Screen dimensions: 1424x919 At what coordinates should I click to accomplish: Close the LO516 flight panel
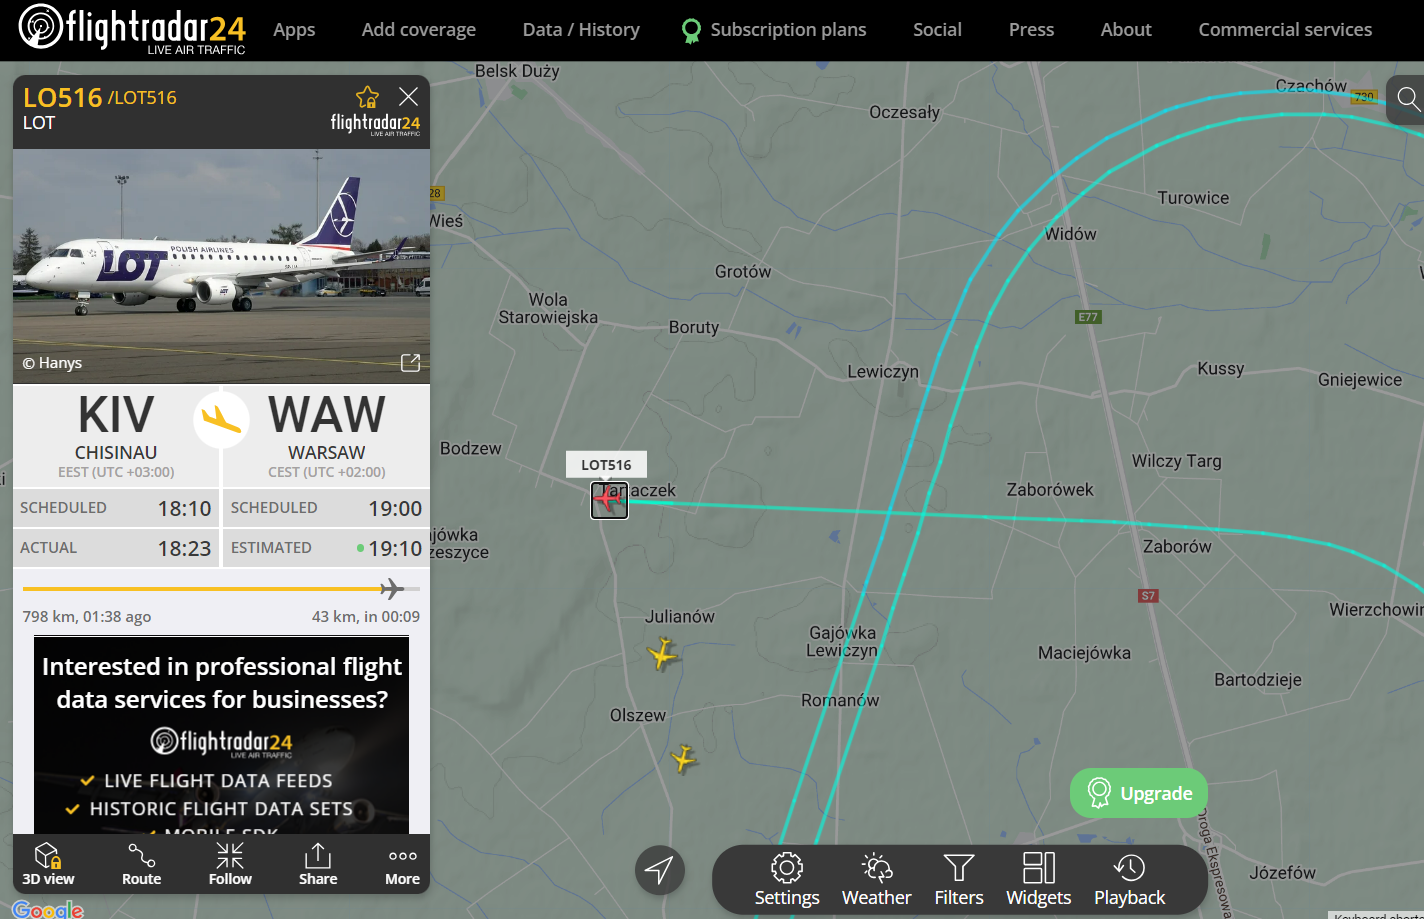408,97
